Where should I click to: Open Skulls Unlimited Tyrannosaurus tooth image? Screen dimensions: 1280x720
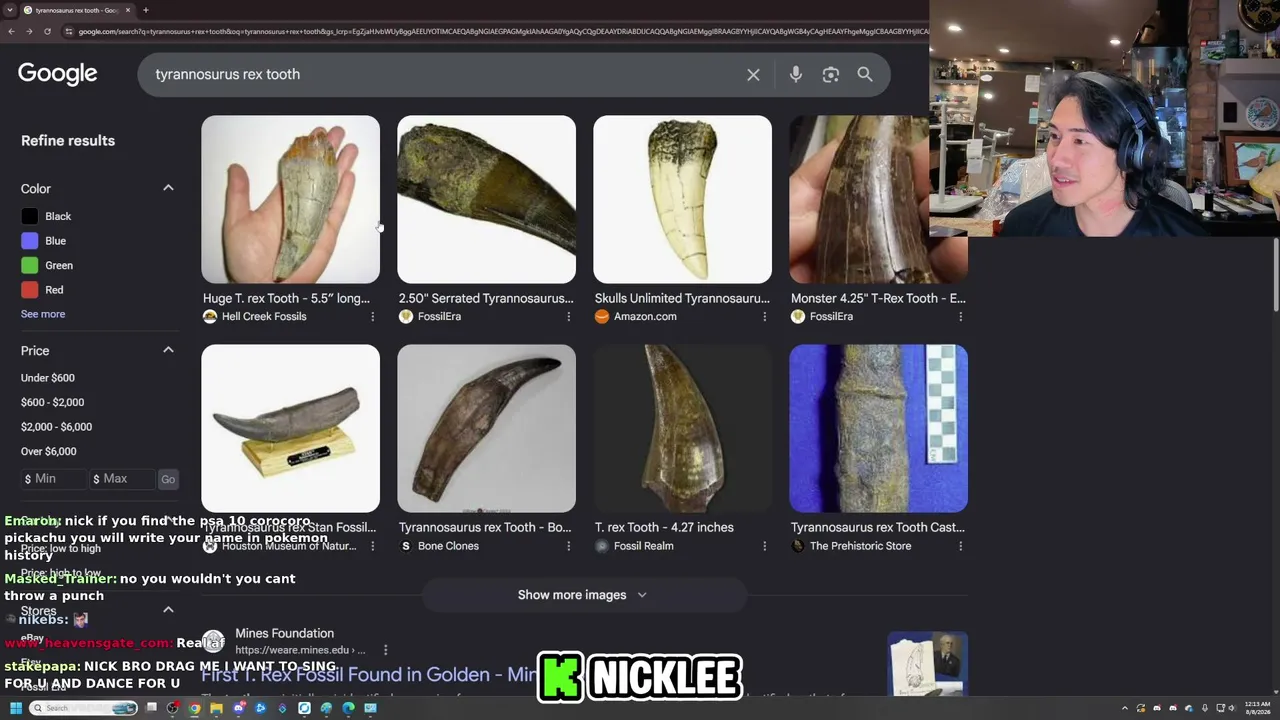[x=682, y=199]
